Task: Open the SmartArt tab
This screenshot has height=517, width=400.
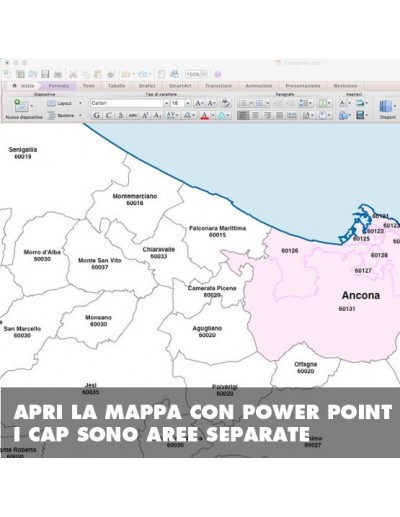Action: [x=180, y=86]
